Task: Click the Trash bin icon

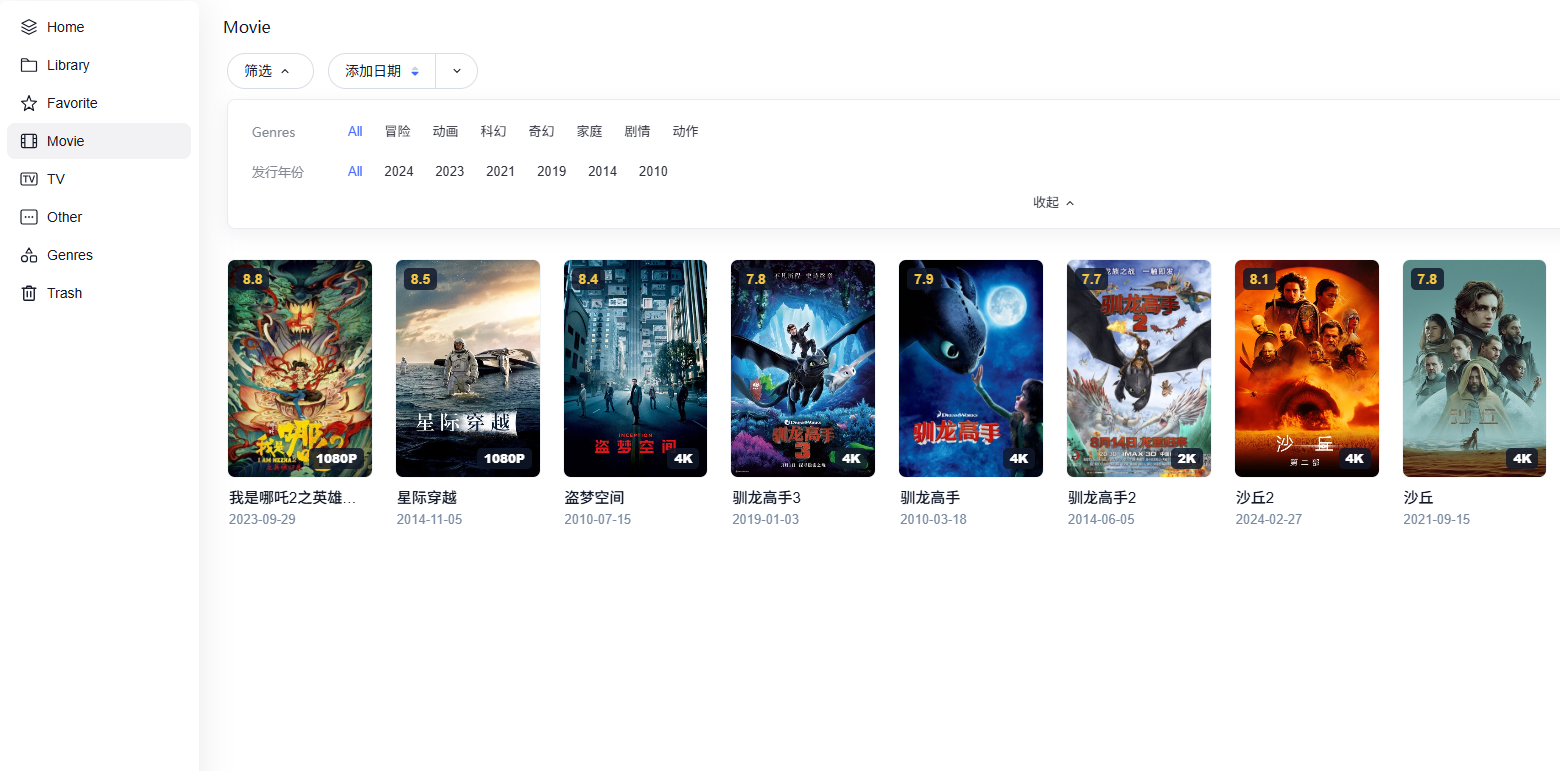Action: 29,293
